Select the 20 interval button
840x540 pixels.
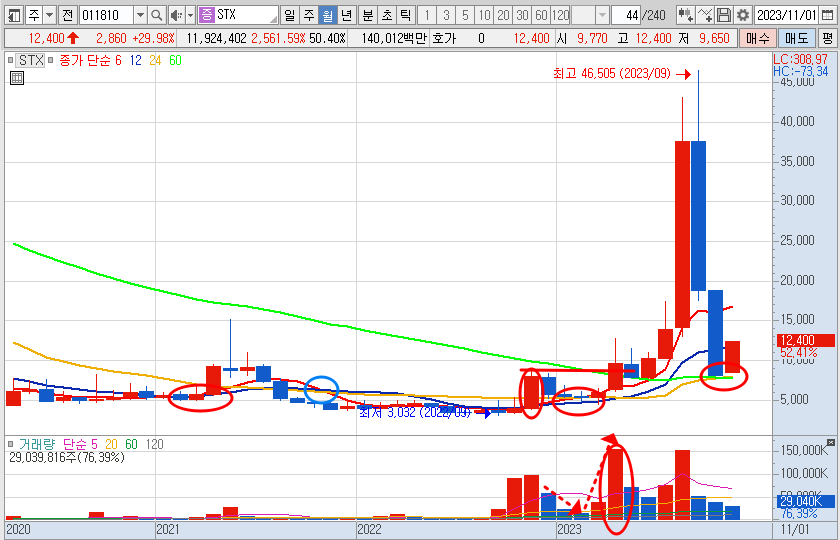504,15
